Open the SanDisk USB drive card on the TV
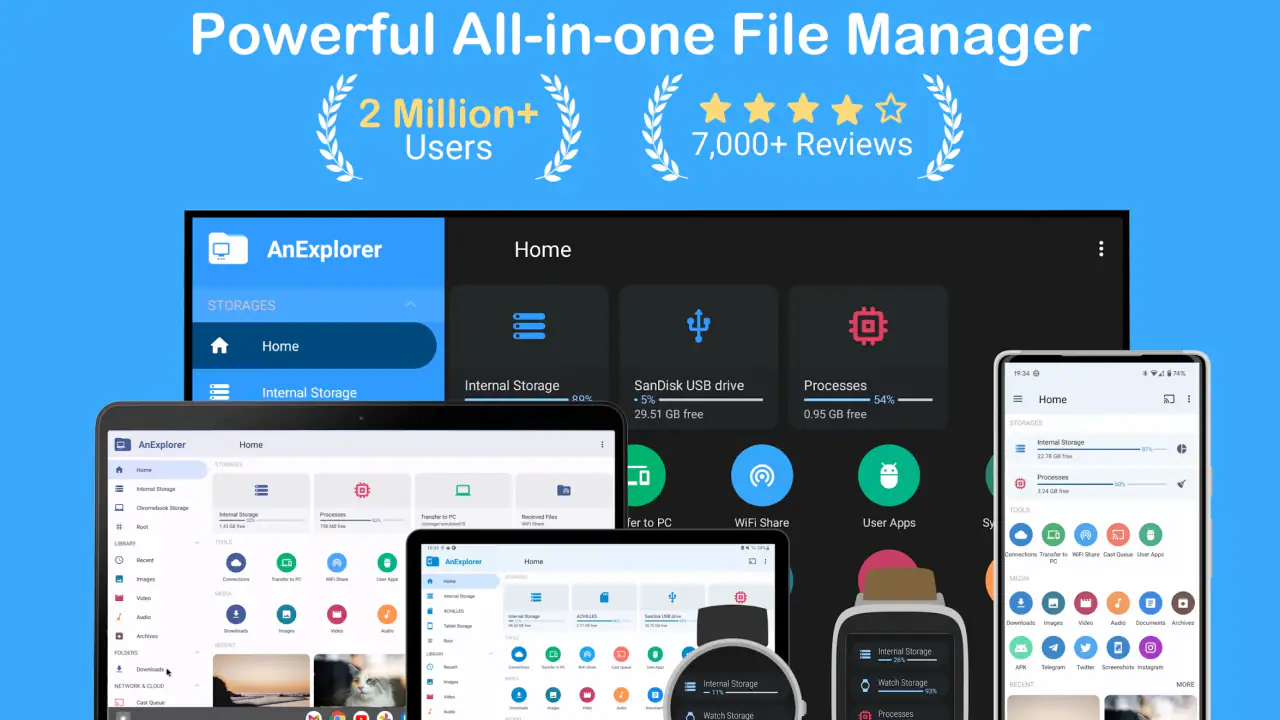 point(698,357)
